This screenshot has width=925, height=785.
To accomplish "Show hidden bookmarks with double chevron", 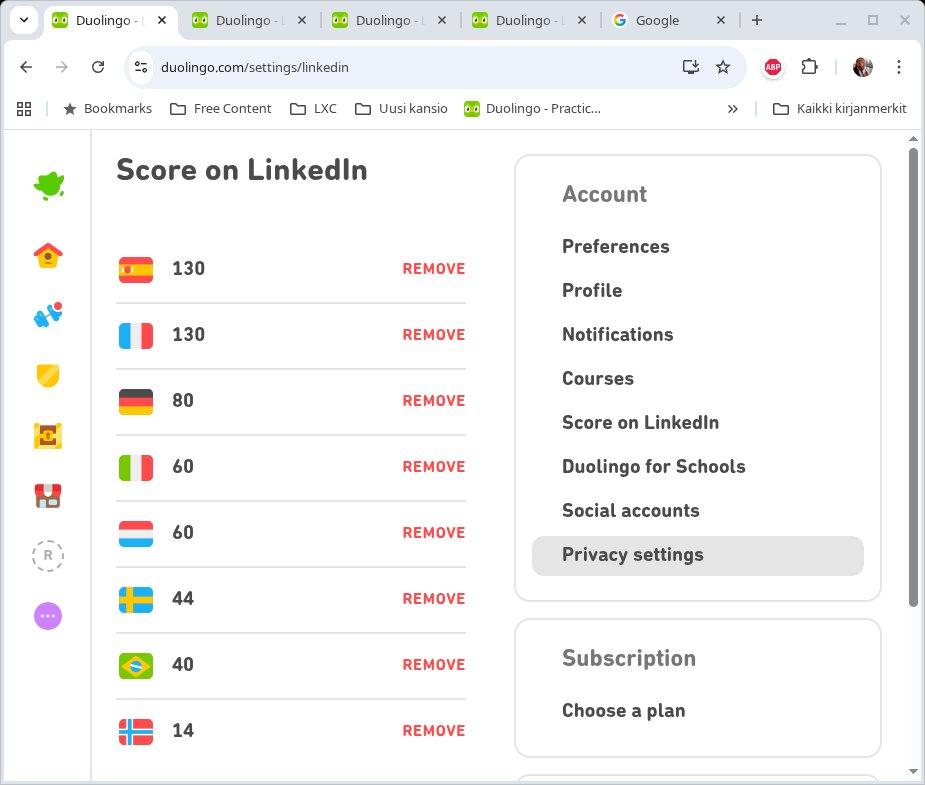I will coord(733,109).
